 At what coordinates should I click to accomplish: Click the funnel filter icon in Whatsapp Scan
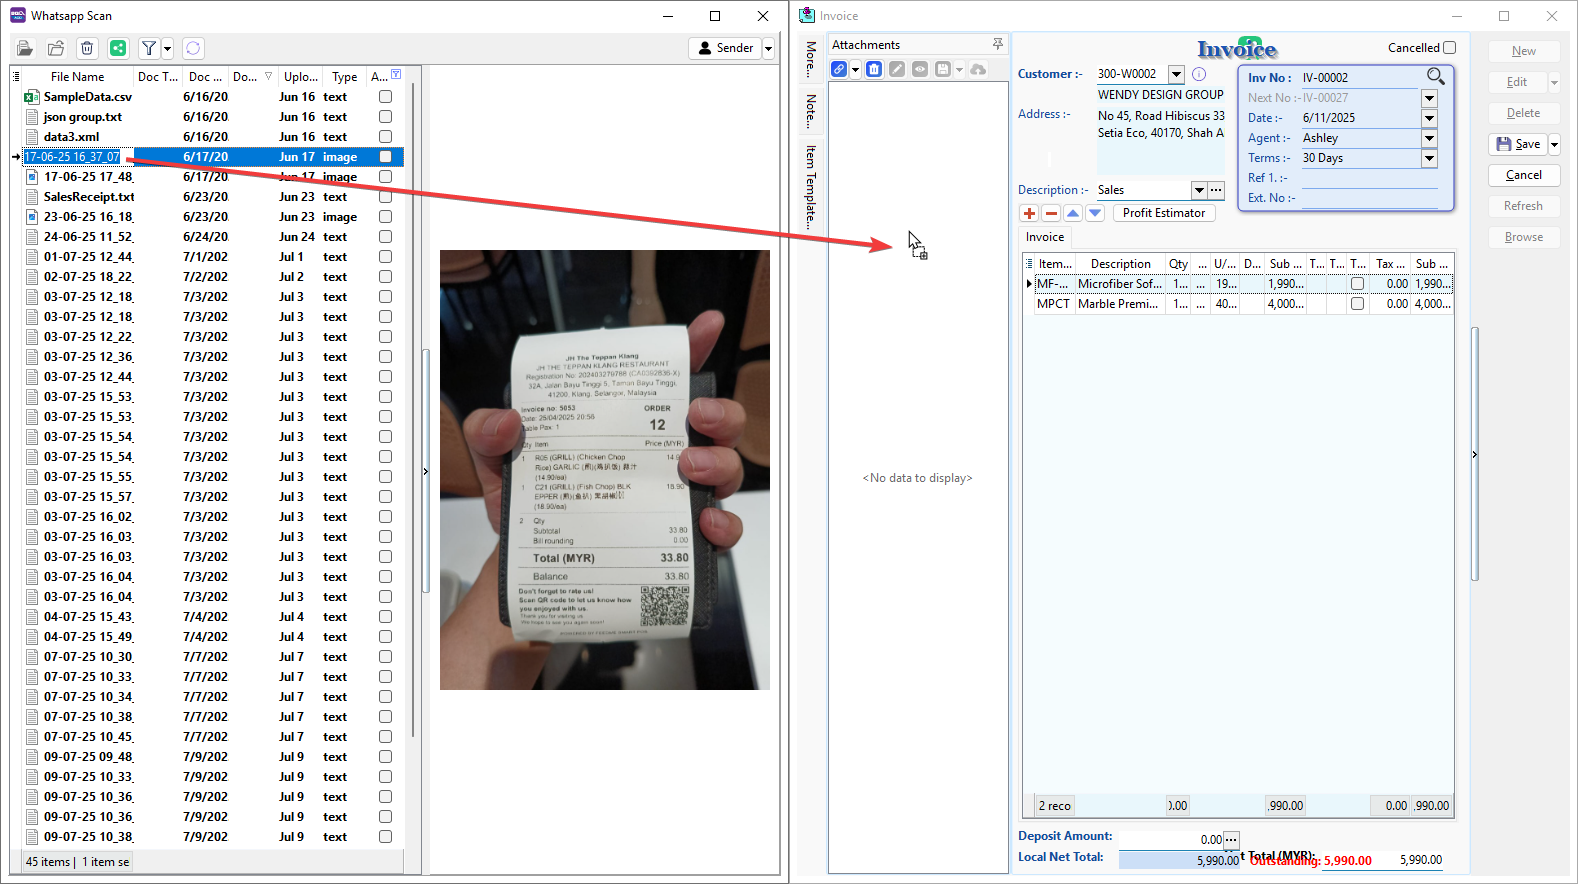tap(149, 48)
